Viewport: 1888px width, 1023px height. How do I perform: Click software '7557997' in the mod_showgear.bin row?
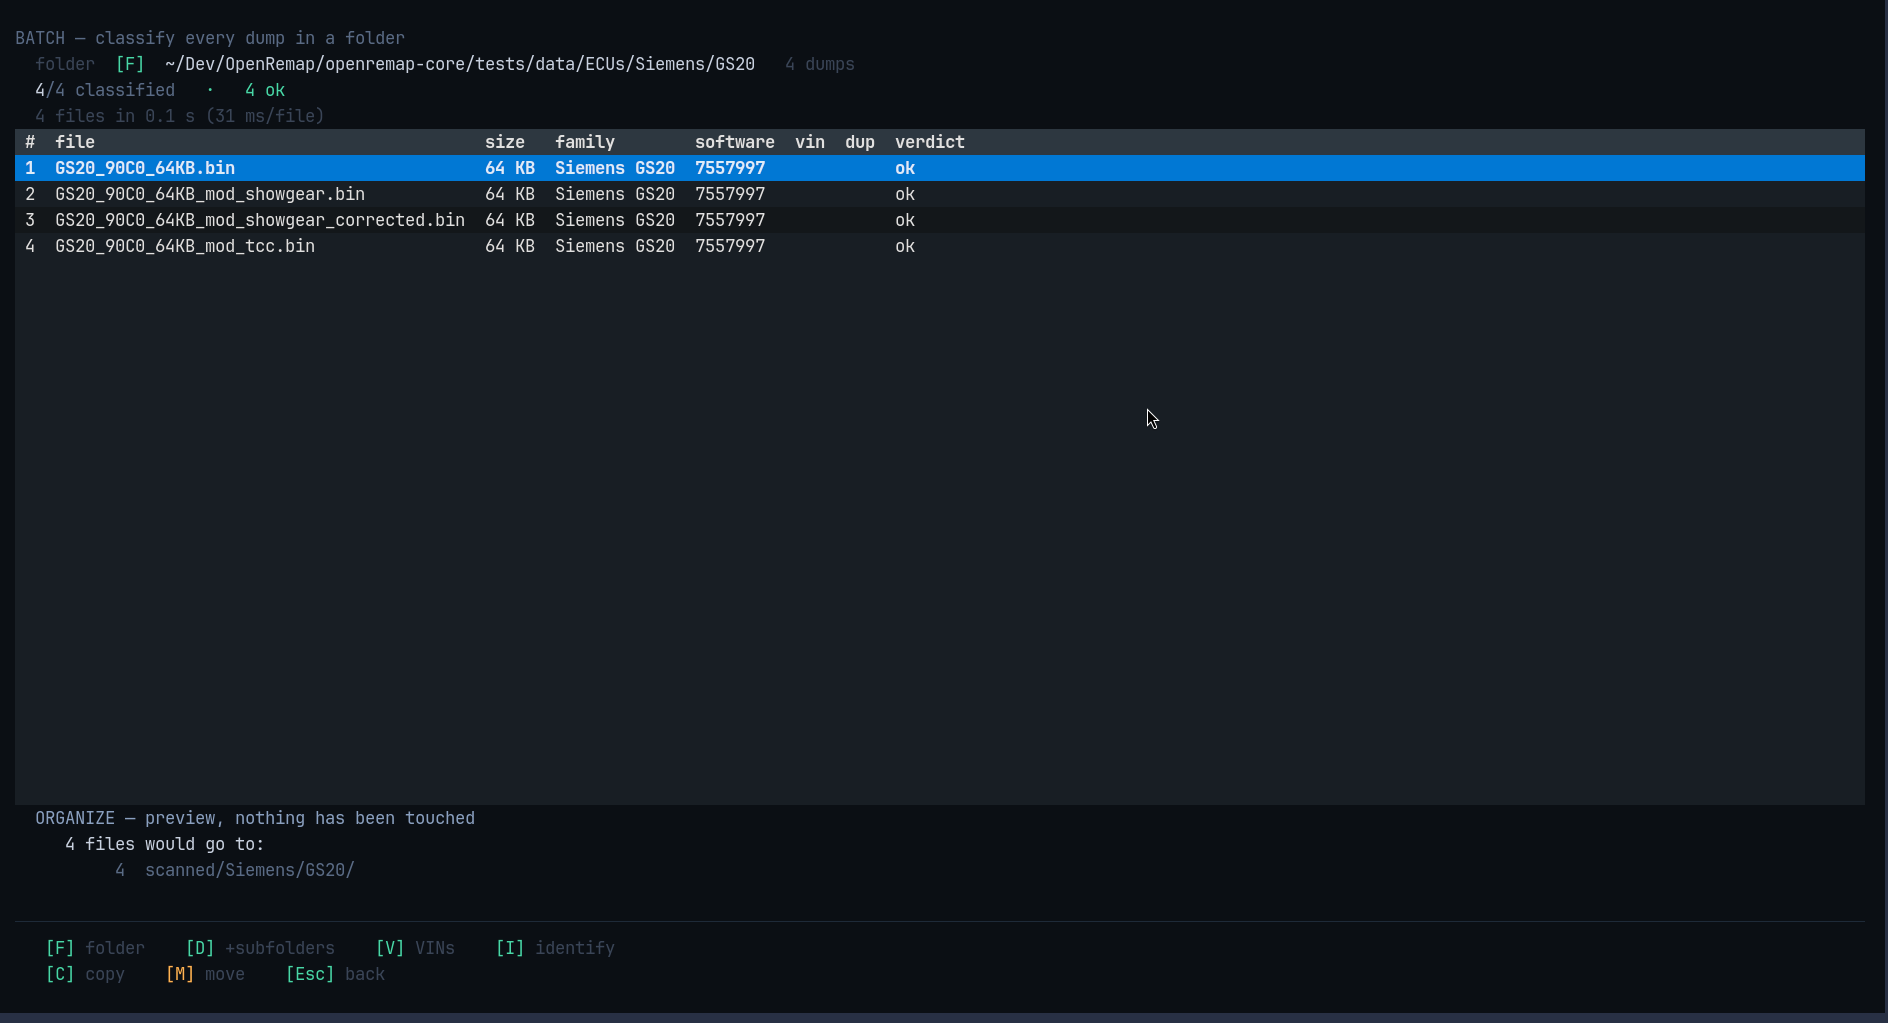point(730,194)
